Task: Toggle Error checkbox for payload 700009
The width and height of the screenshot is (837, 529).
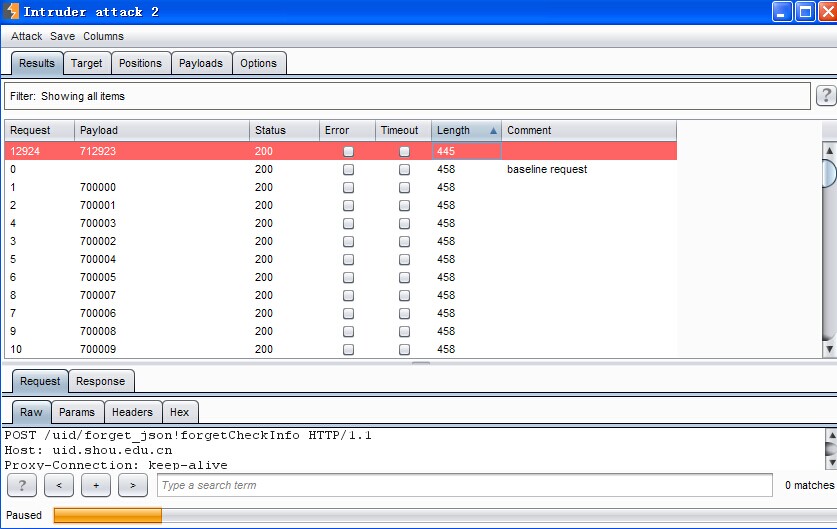Action: click(x=349, y=350)
